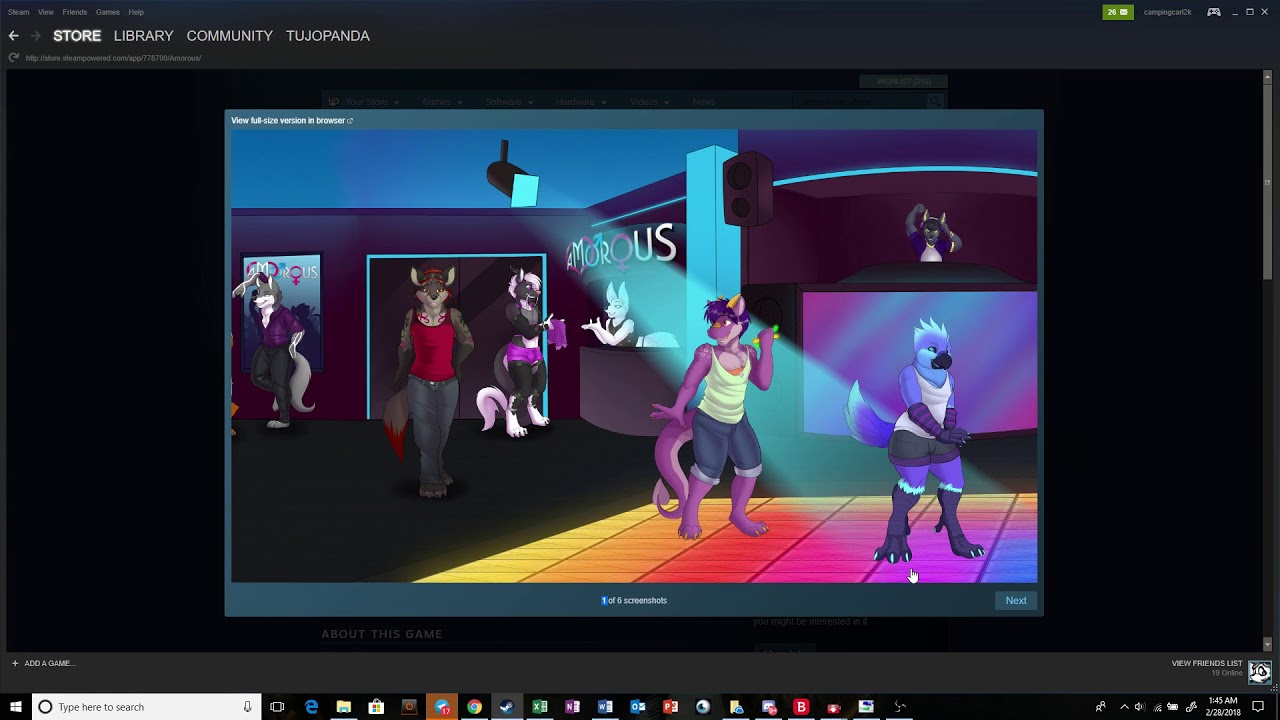Screen dimensions: 1280x720
Task: Open the TUJOPANDA profile tab
Action: tap(328, 36)
